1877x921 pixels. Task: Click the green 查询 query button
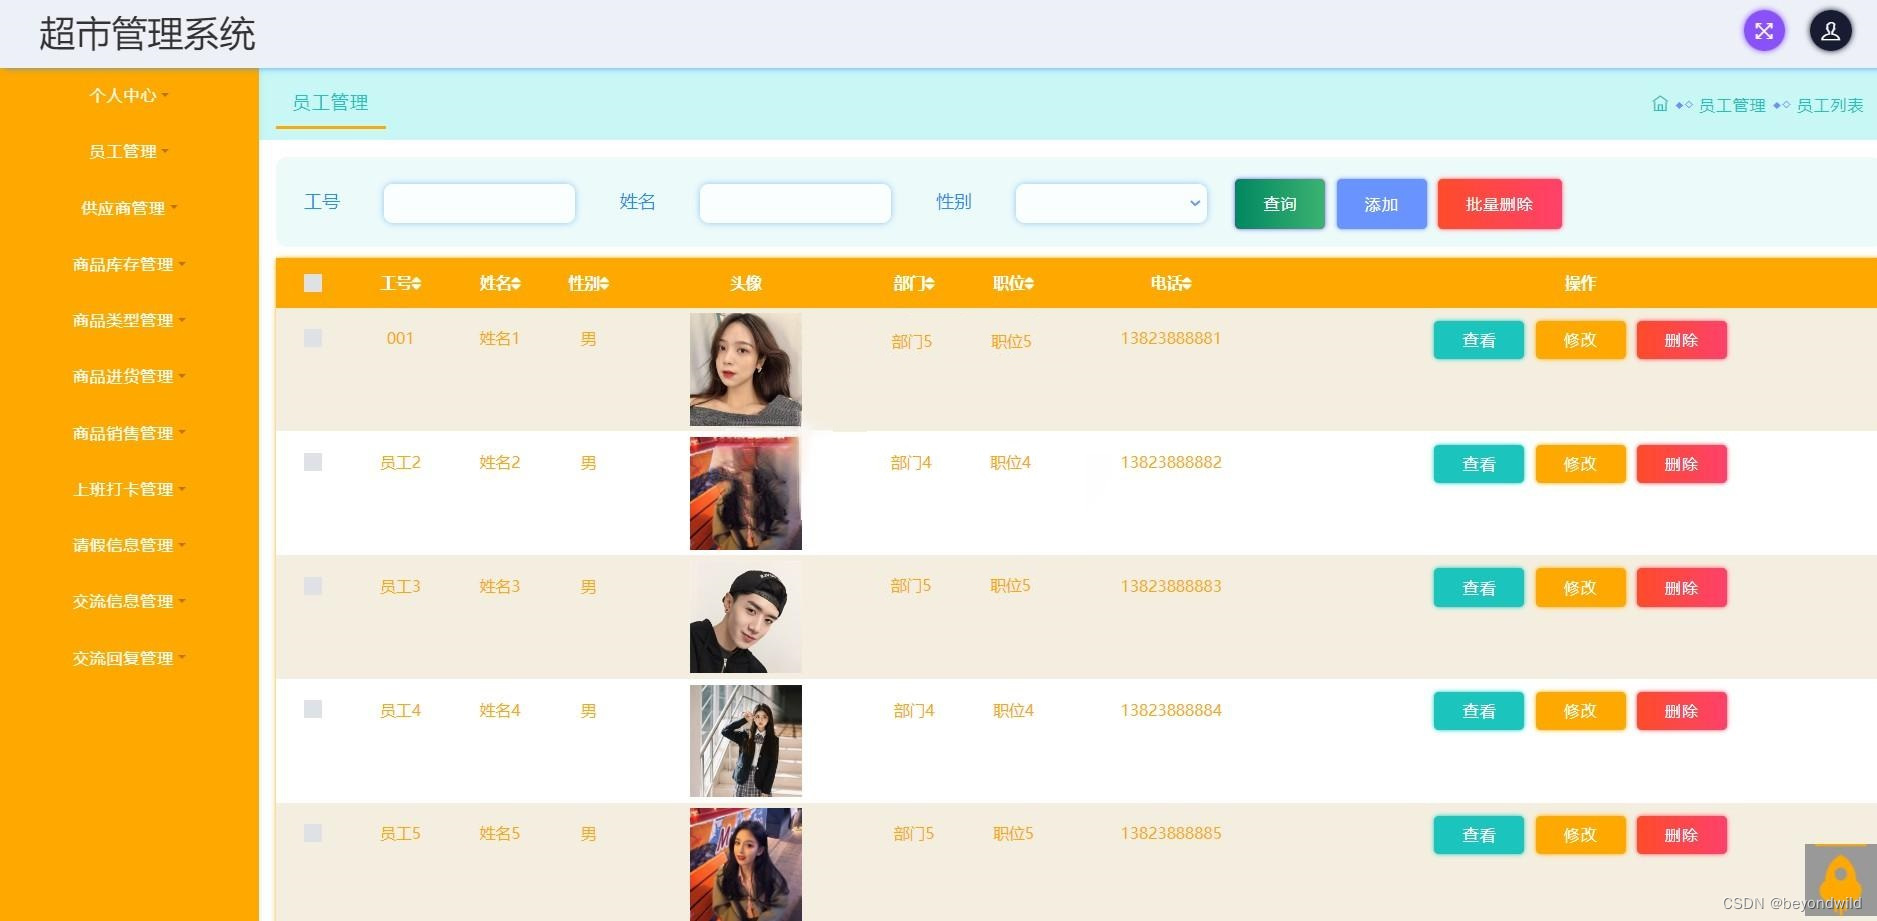click(1279, 203)
